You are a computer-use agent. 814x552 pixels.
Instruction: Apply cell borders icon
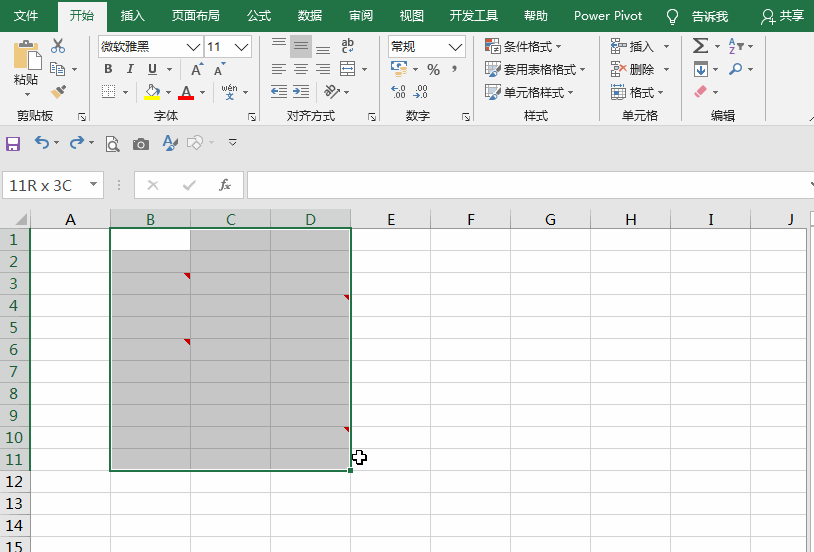pos(108,92)
